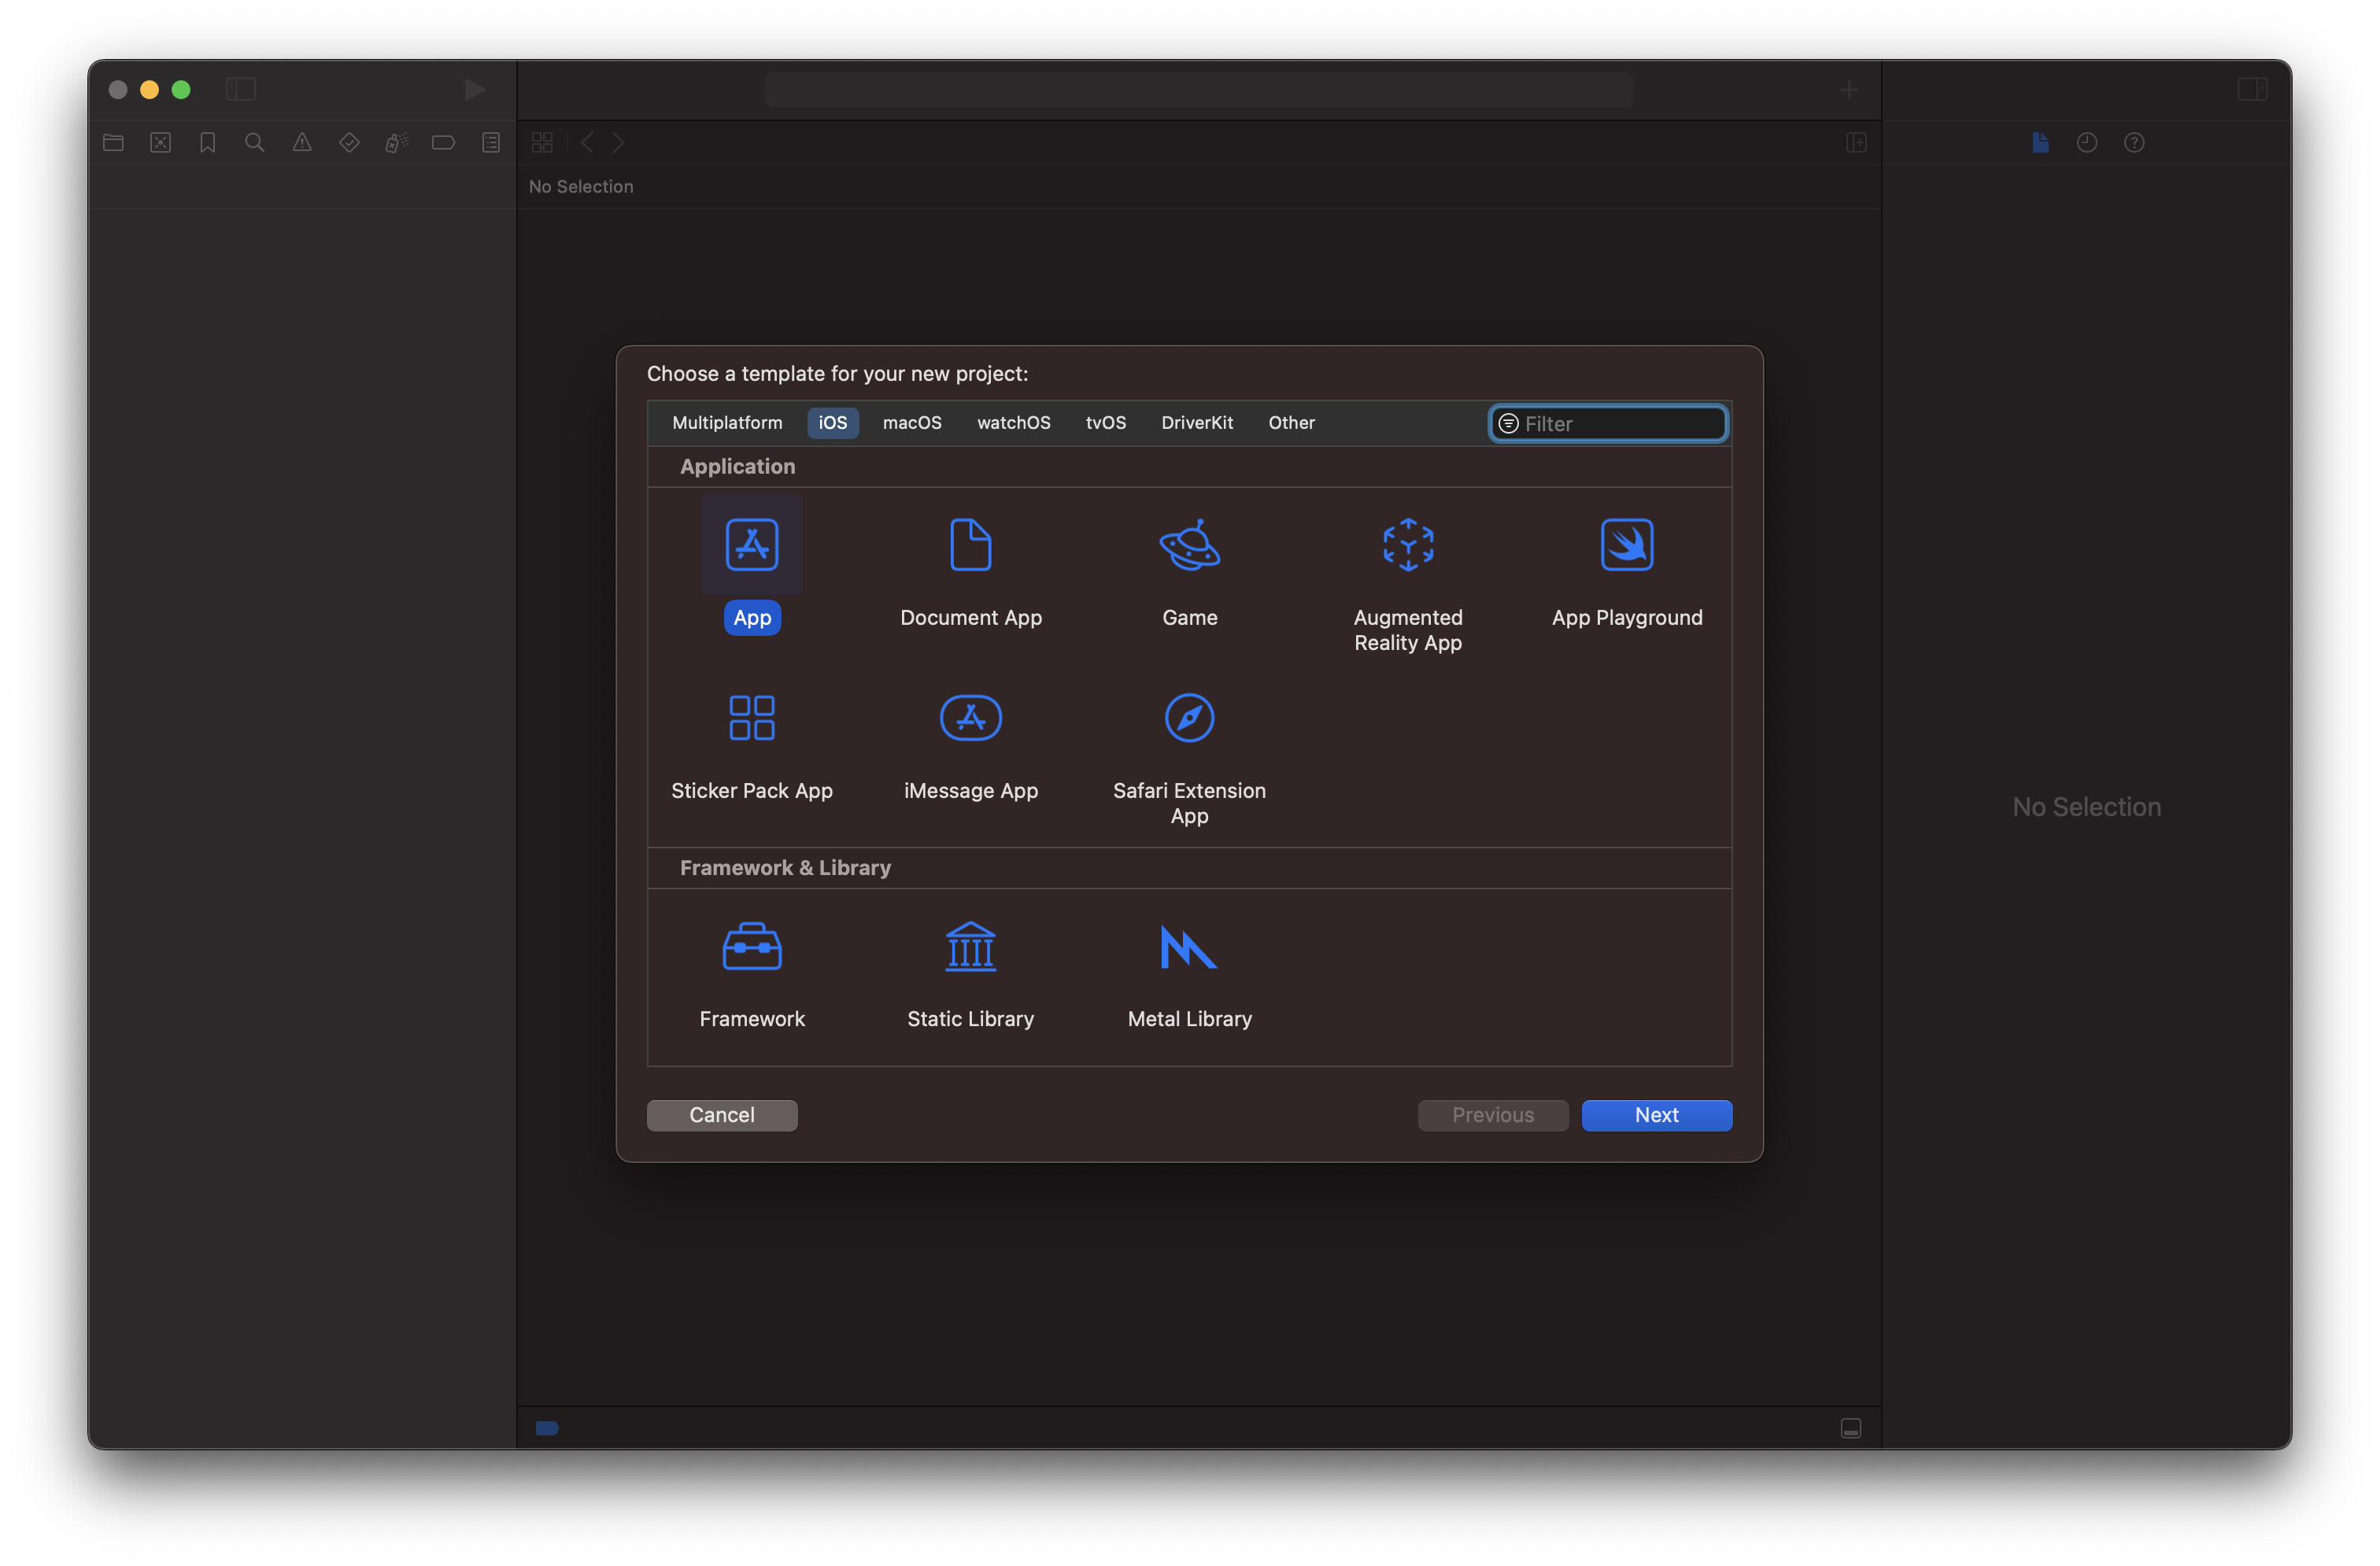This screenshot has width=2380, height=1566.
Task: Select the Safari Extension App template
Action: point(1189,718)
